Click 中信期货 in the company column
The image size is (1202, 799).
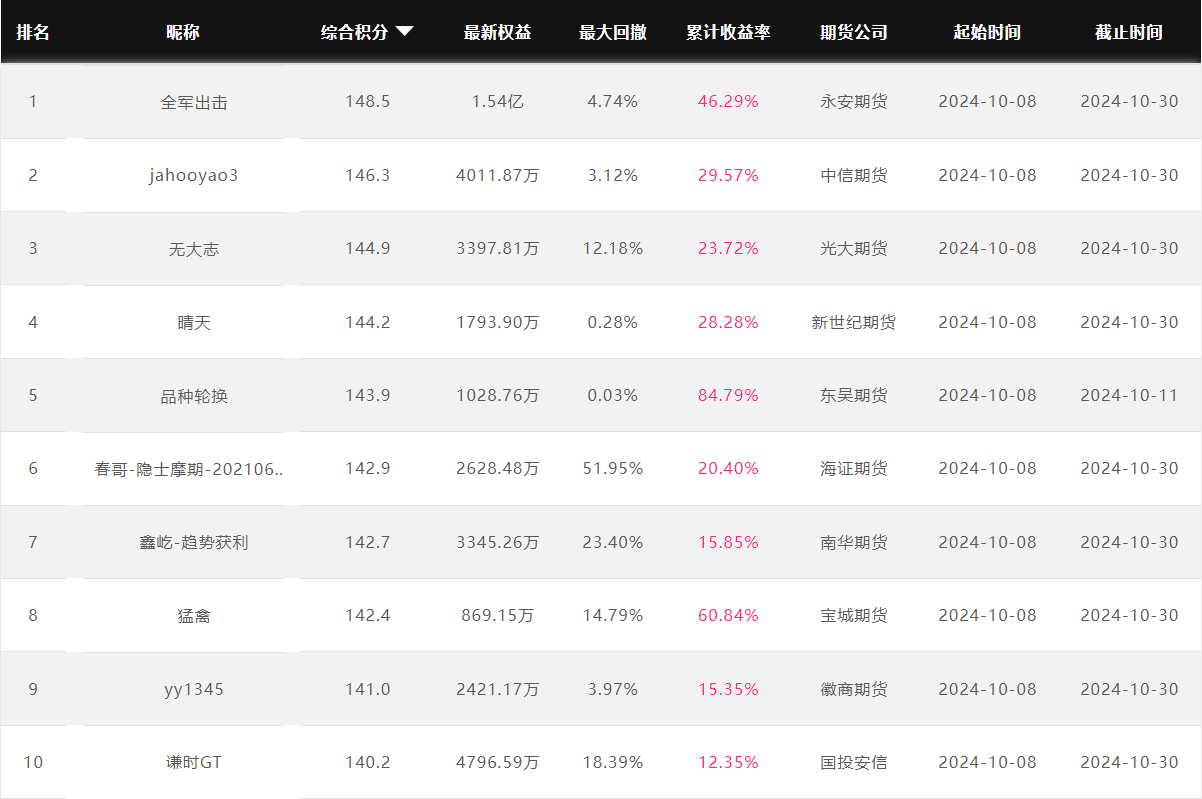click(853, 175)
